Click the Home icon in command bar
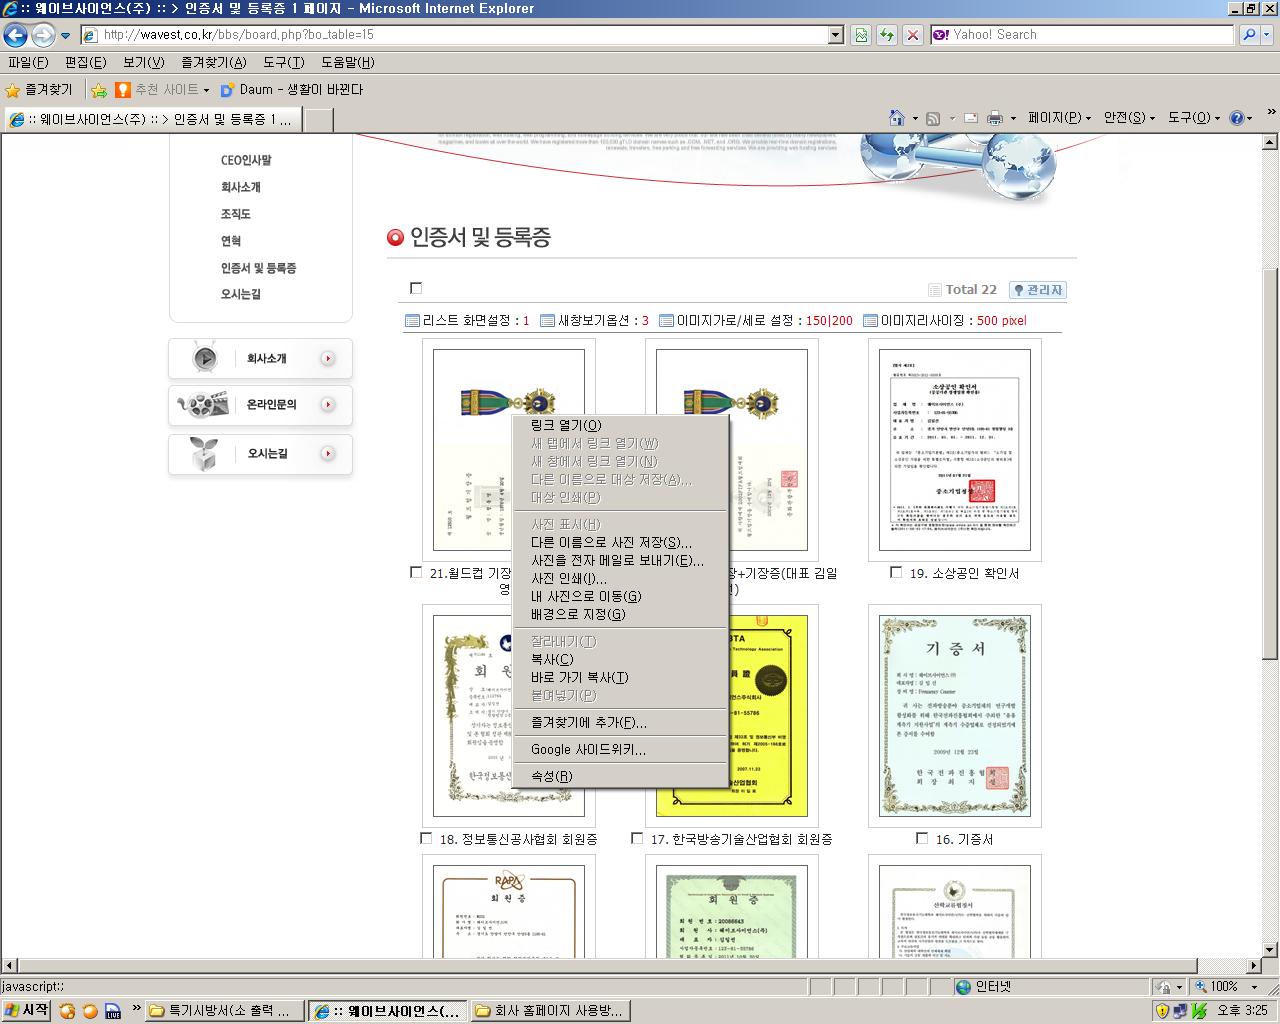The width and height of the screenshot is (1280, 1024). (x=897, y=118)
